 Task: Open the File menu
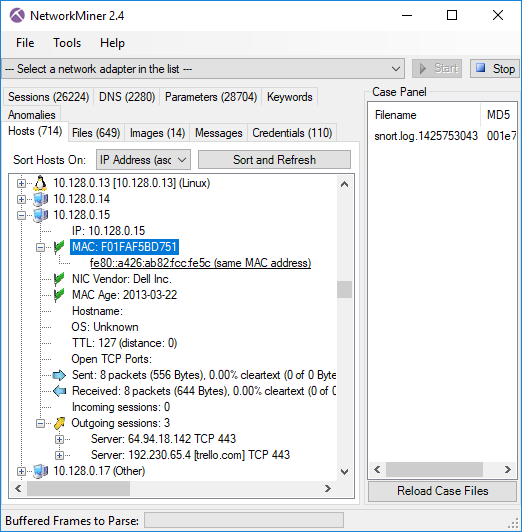coord(25,43)
